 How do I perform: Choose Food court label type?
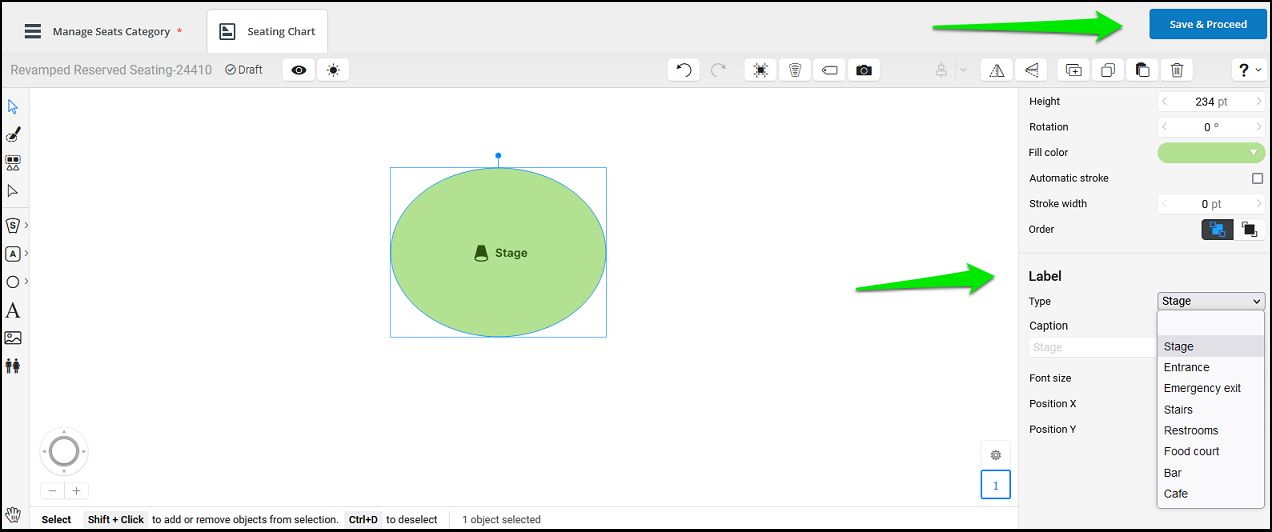(1211, 451)
